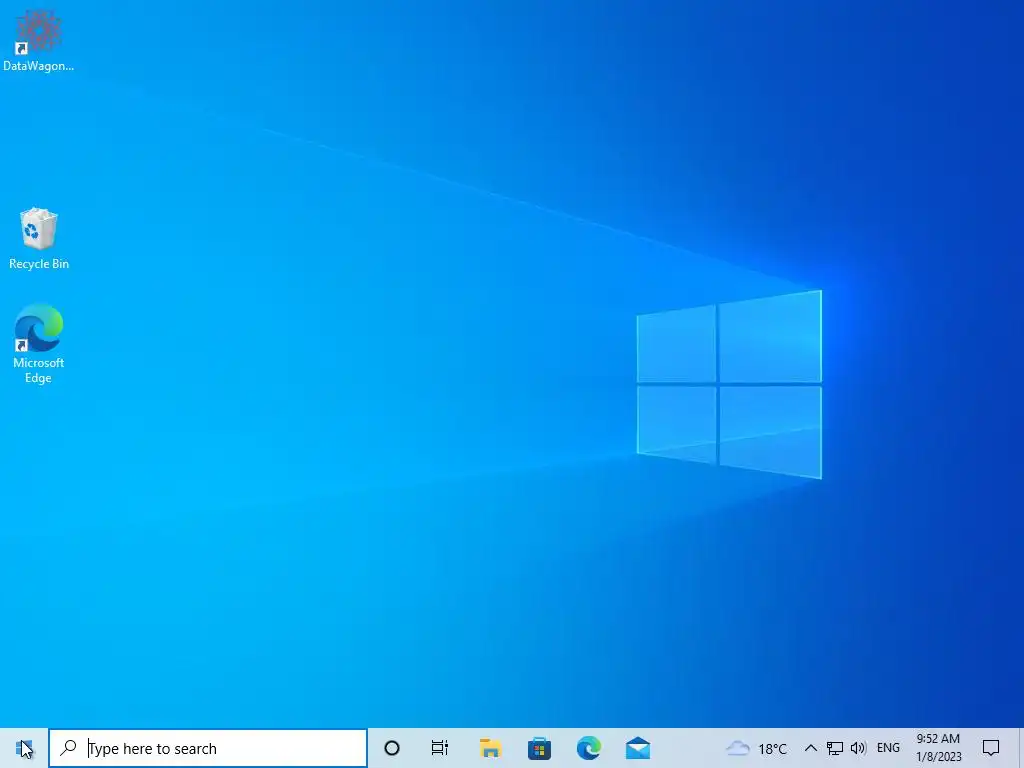Launch File Explorer from the taskbar
The image size is (1024, 768).
490,748
